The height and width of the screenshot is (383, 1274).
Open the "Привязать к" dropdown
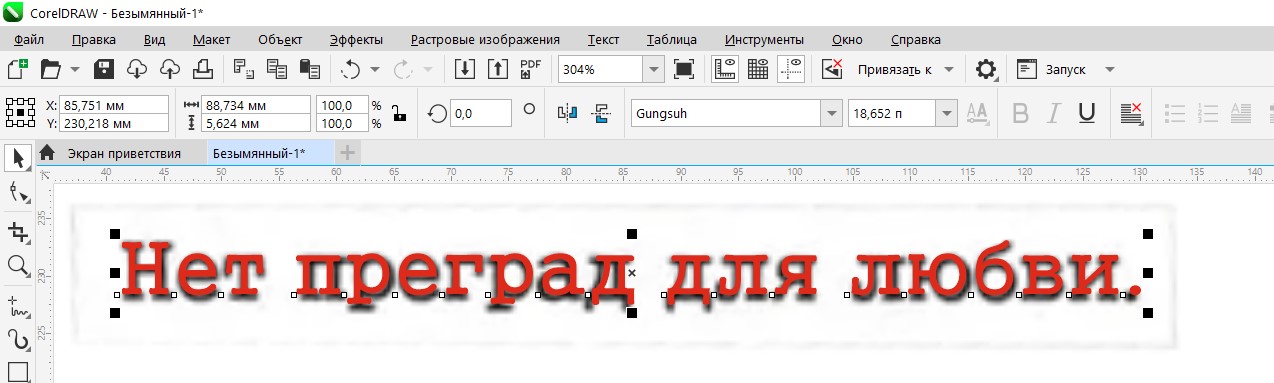[x=905, y=69]
